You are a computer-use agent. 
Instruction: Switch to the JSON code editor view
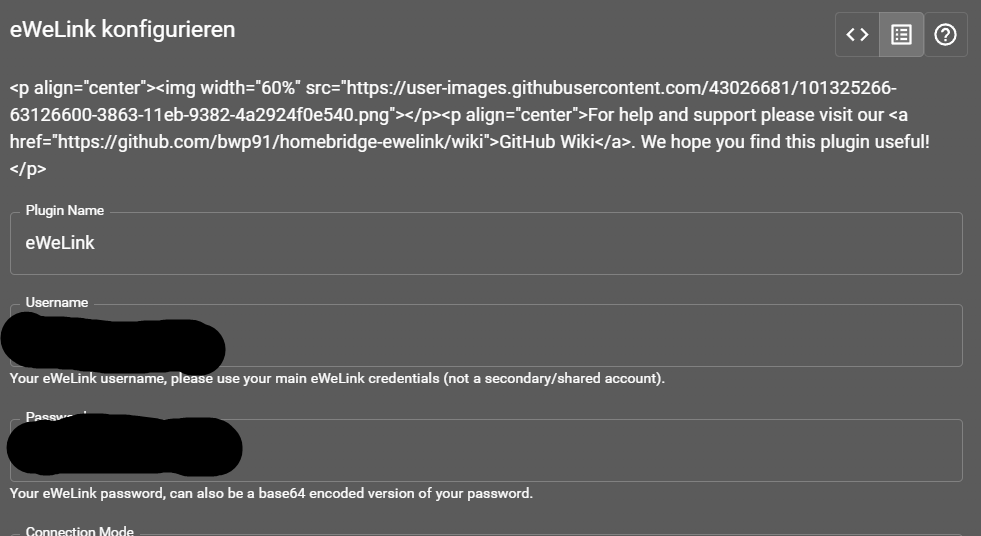pyautogui.click(x=857, y=35)
